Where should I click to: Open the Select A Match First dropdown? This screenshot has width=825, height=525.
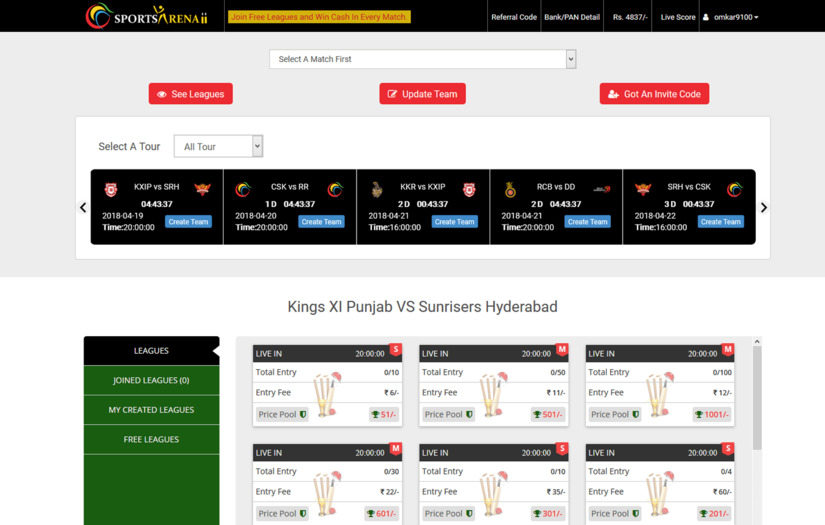click(x=422, y=59)
